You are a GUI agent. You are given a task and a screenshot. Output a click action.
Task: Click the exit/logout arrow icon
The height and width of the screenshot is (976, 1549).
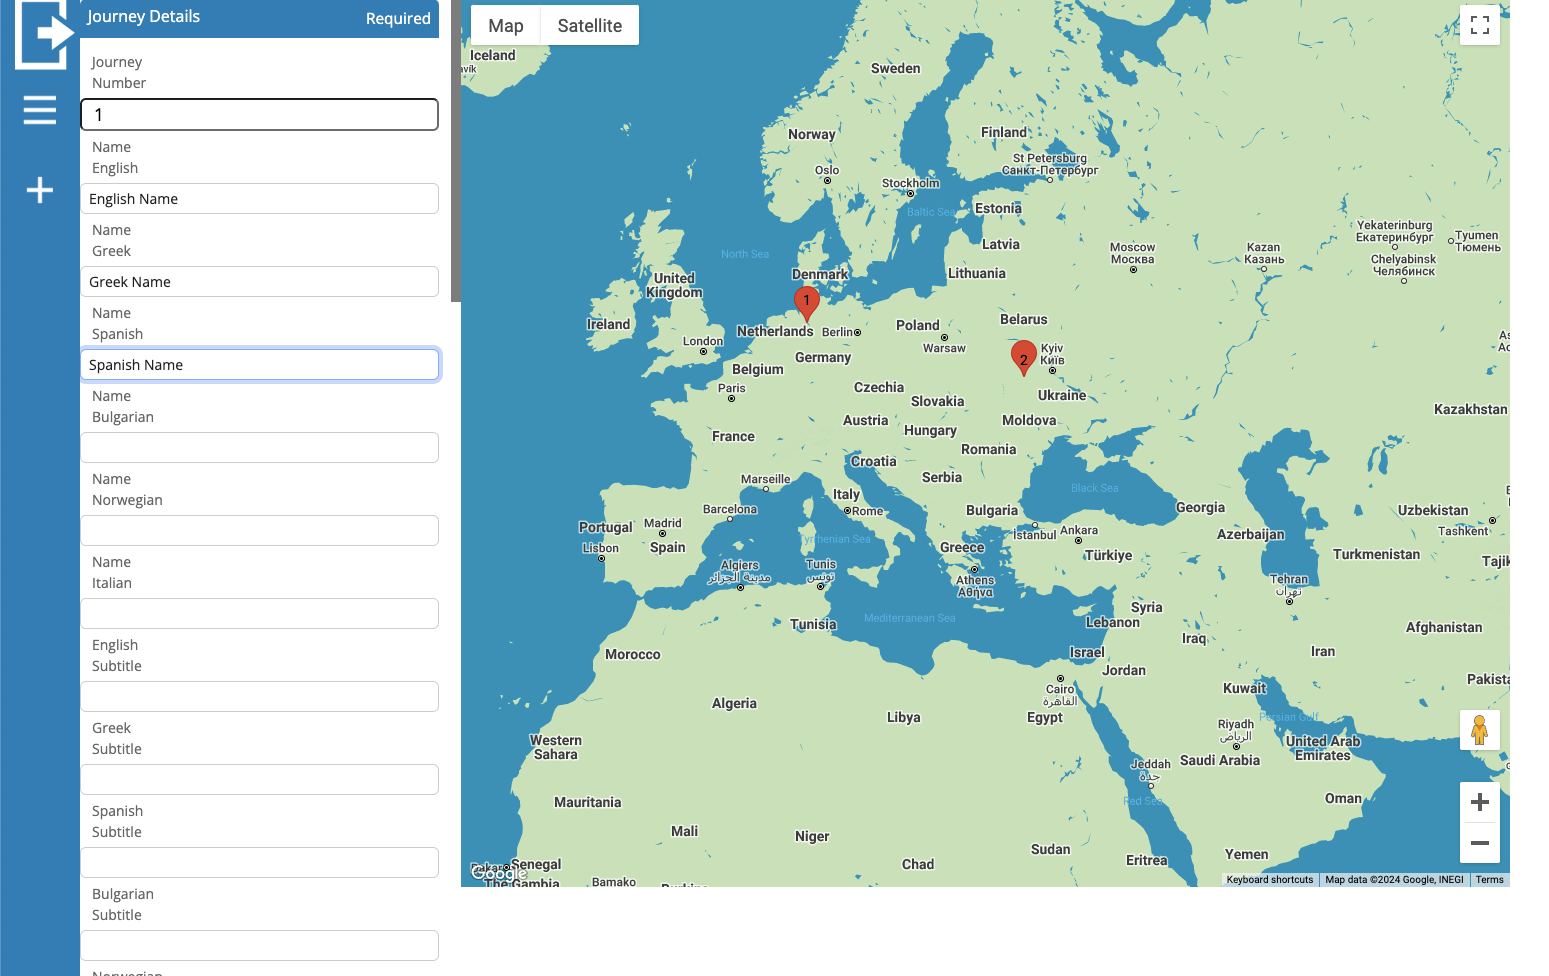[x=43, y=34]
